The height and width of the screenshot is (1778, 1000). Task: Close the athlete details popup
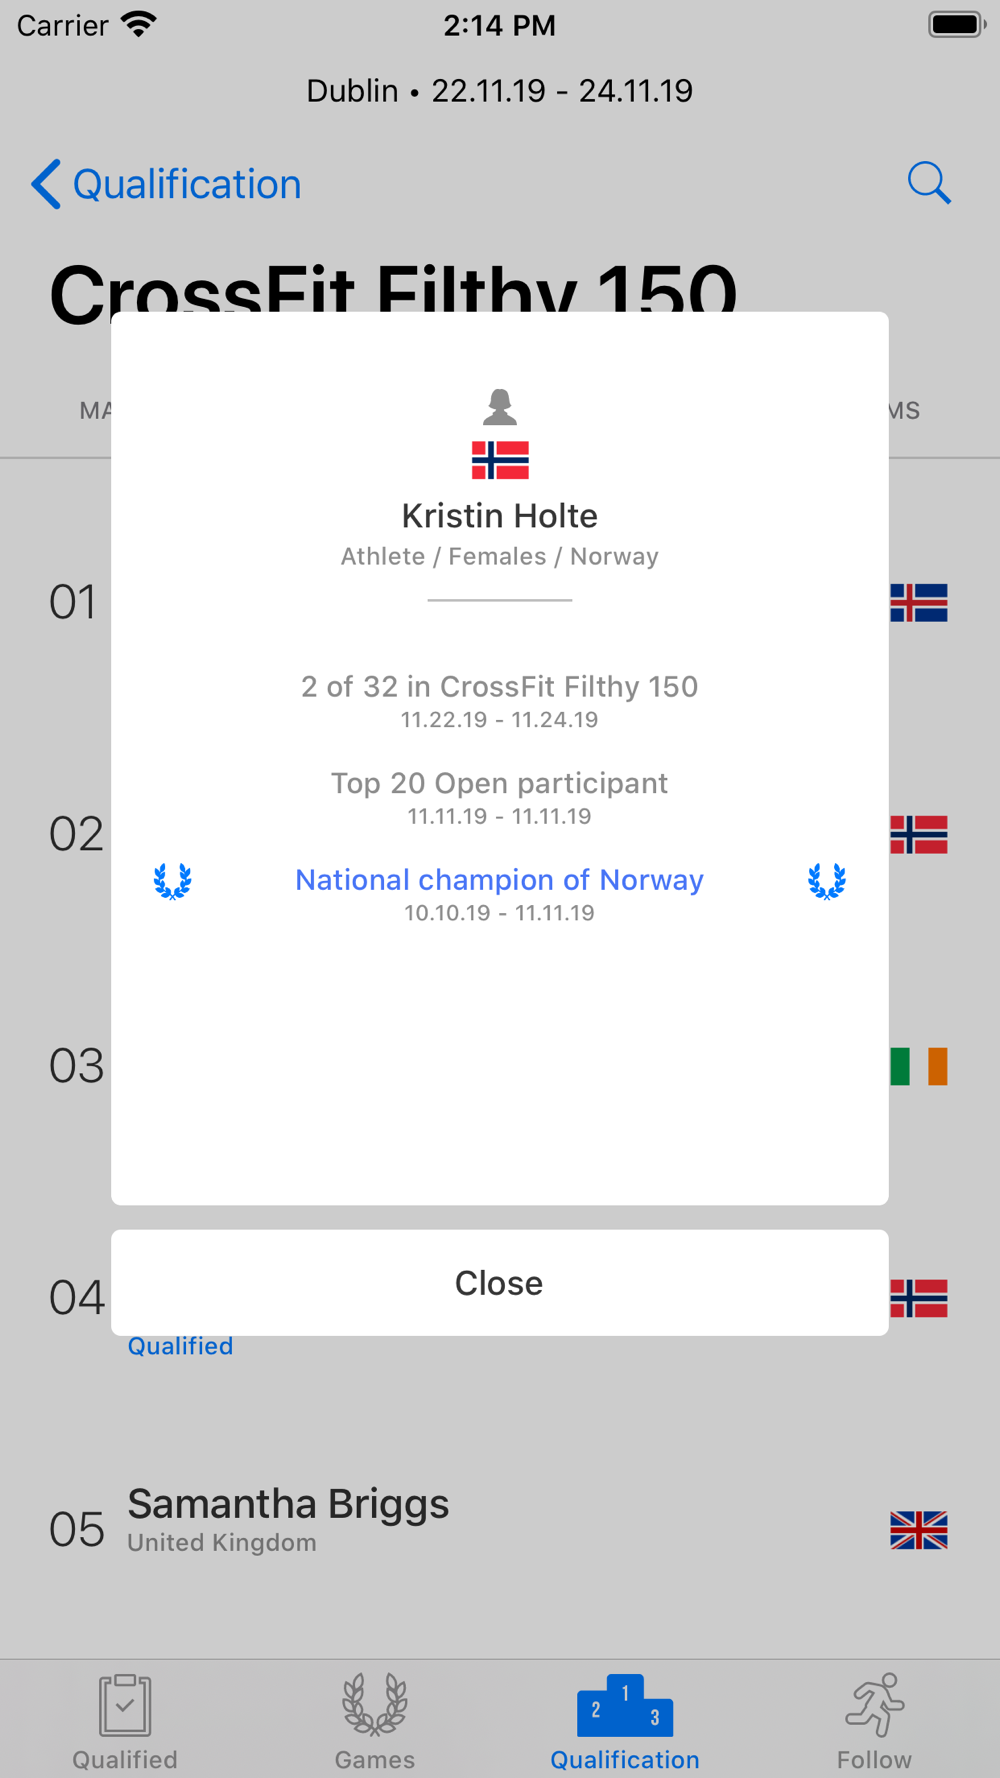500,1283
